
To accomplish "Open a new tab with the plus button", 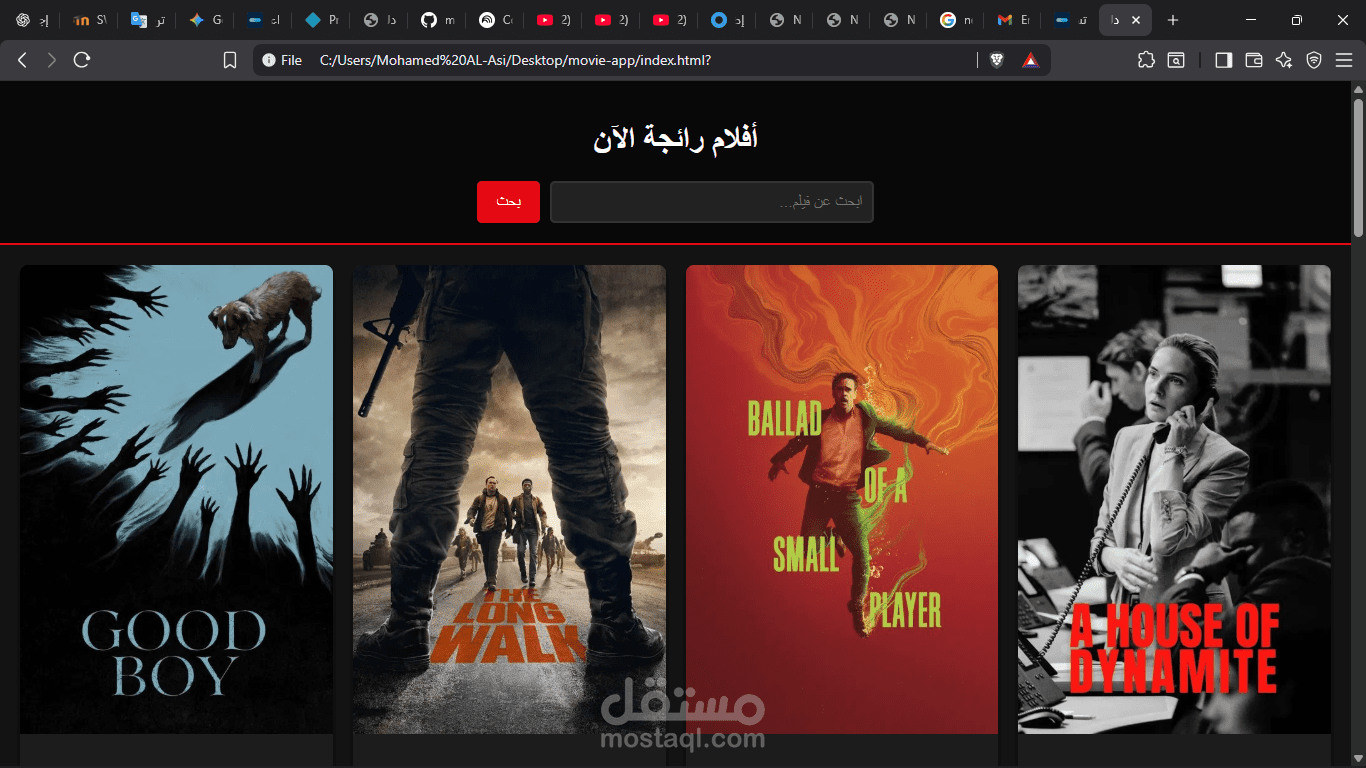I will click(1172, 19).
